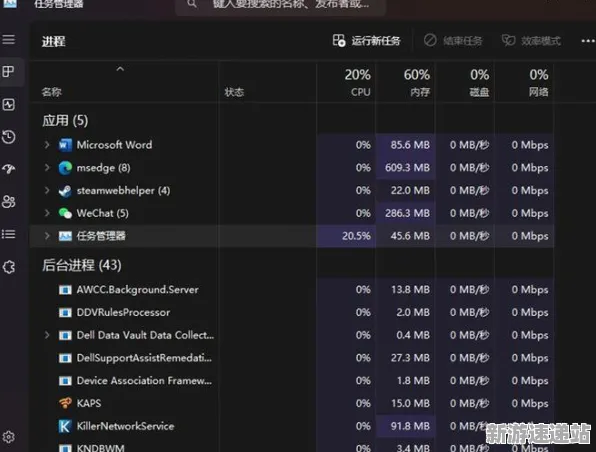Click the 效率模式 efficiency mode button
The image size is (596, 452).
(x=531, y=41)
